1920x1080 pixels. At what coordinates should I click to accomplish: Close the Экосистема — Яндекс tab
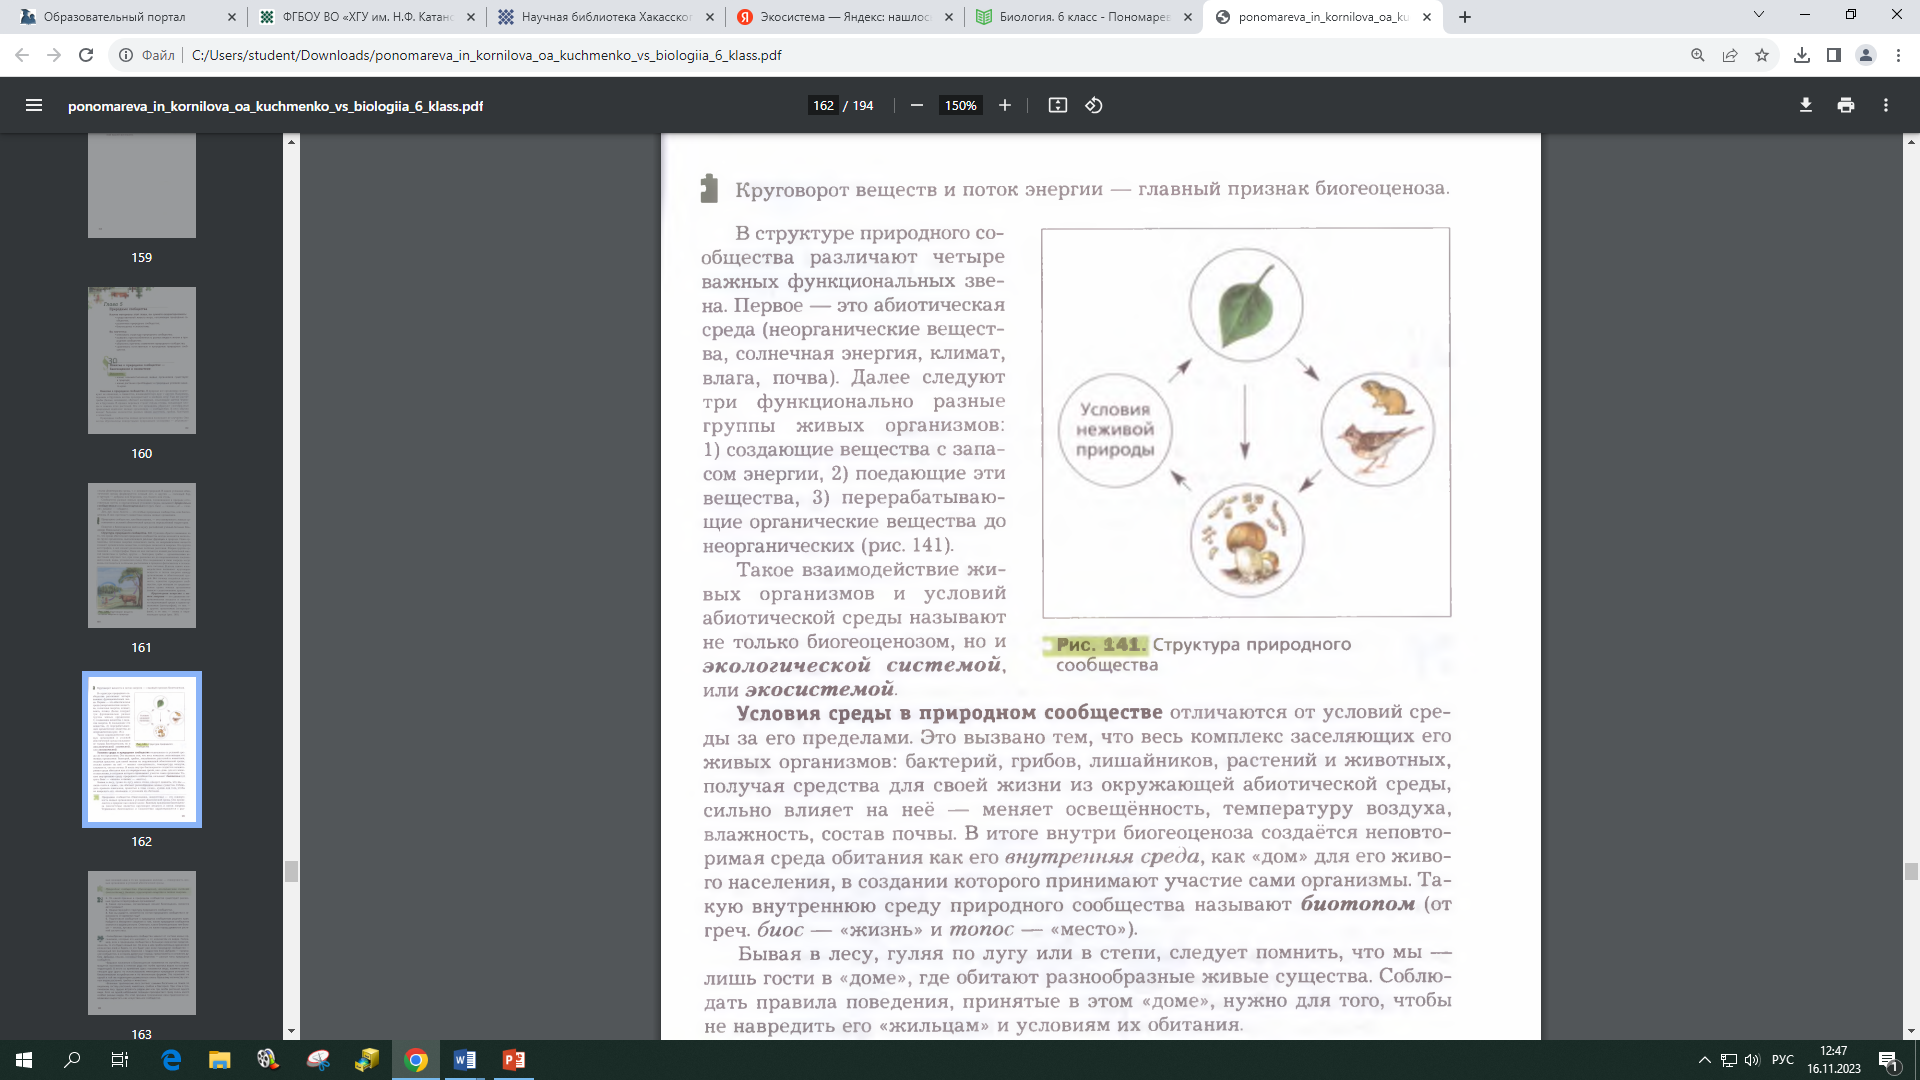[x=949, y=17]
